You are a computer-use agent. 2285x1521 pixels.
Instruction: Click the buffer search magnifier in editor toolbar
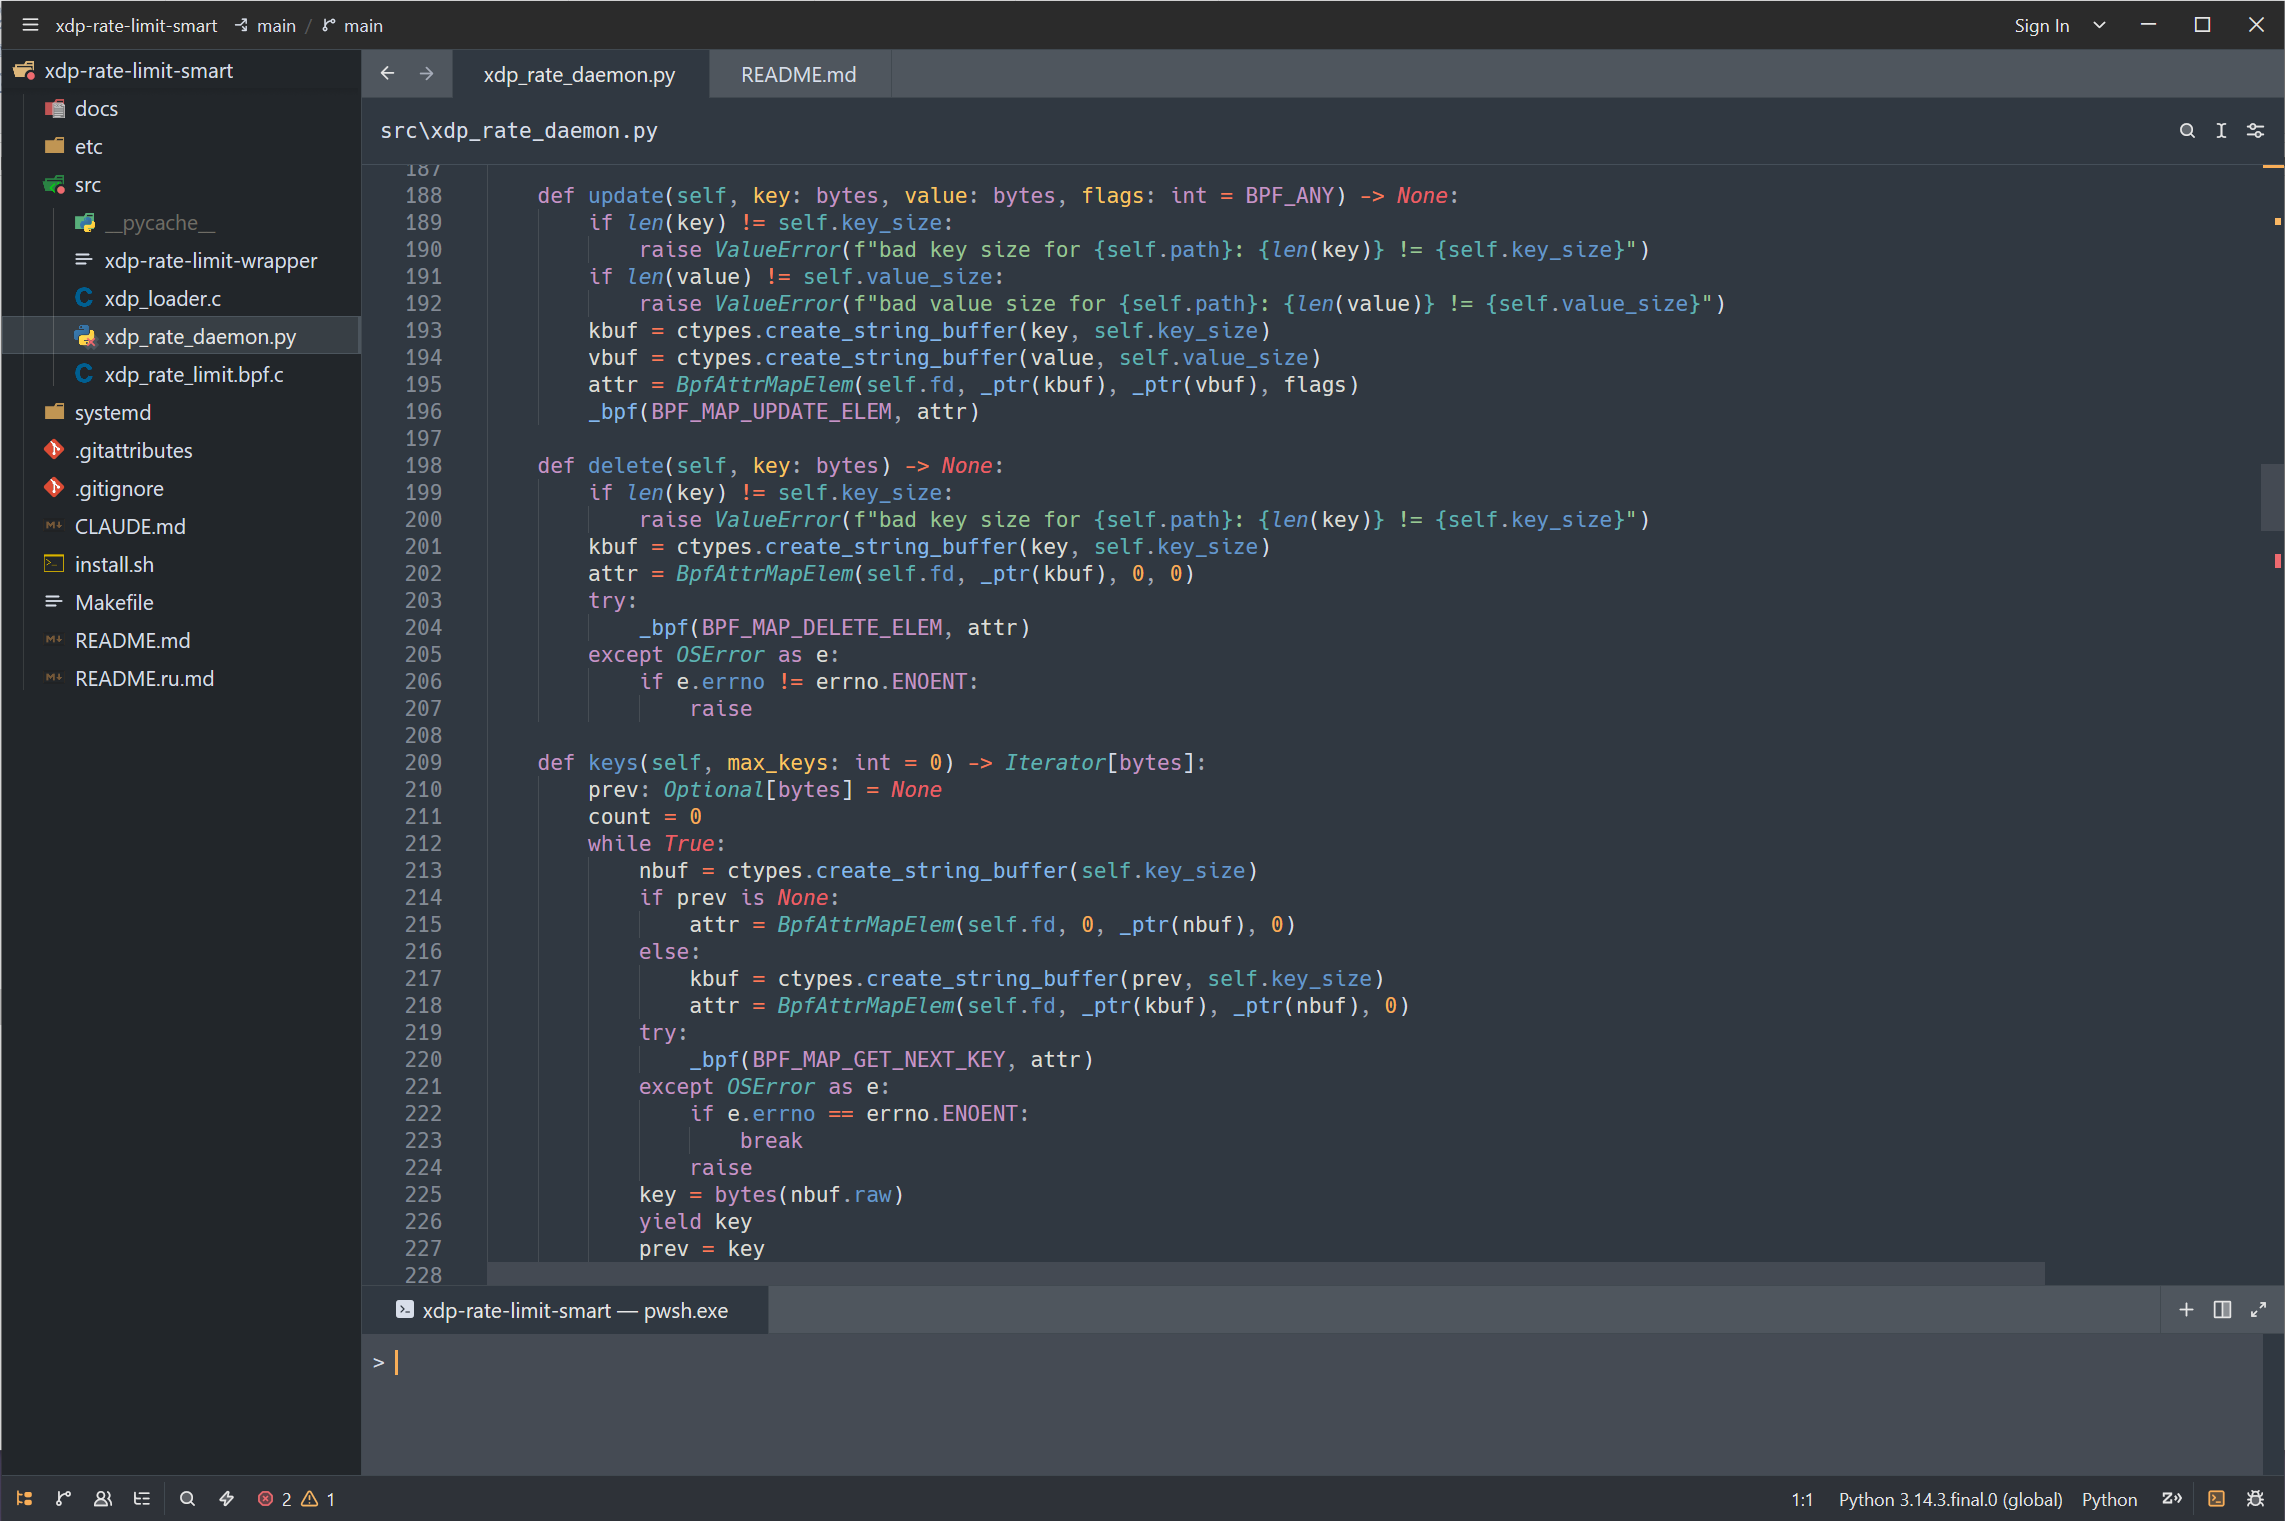pos(2187,130)
